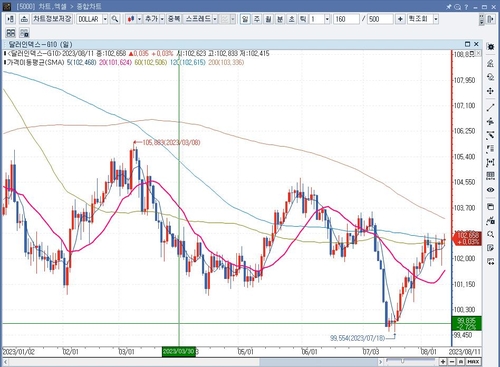Click the panel toggle icon at toolbar far left

coord(10,19)
